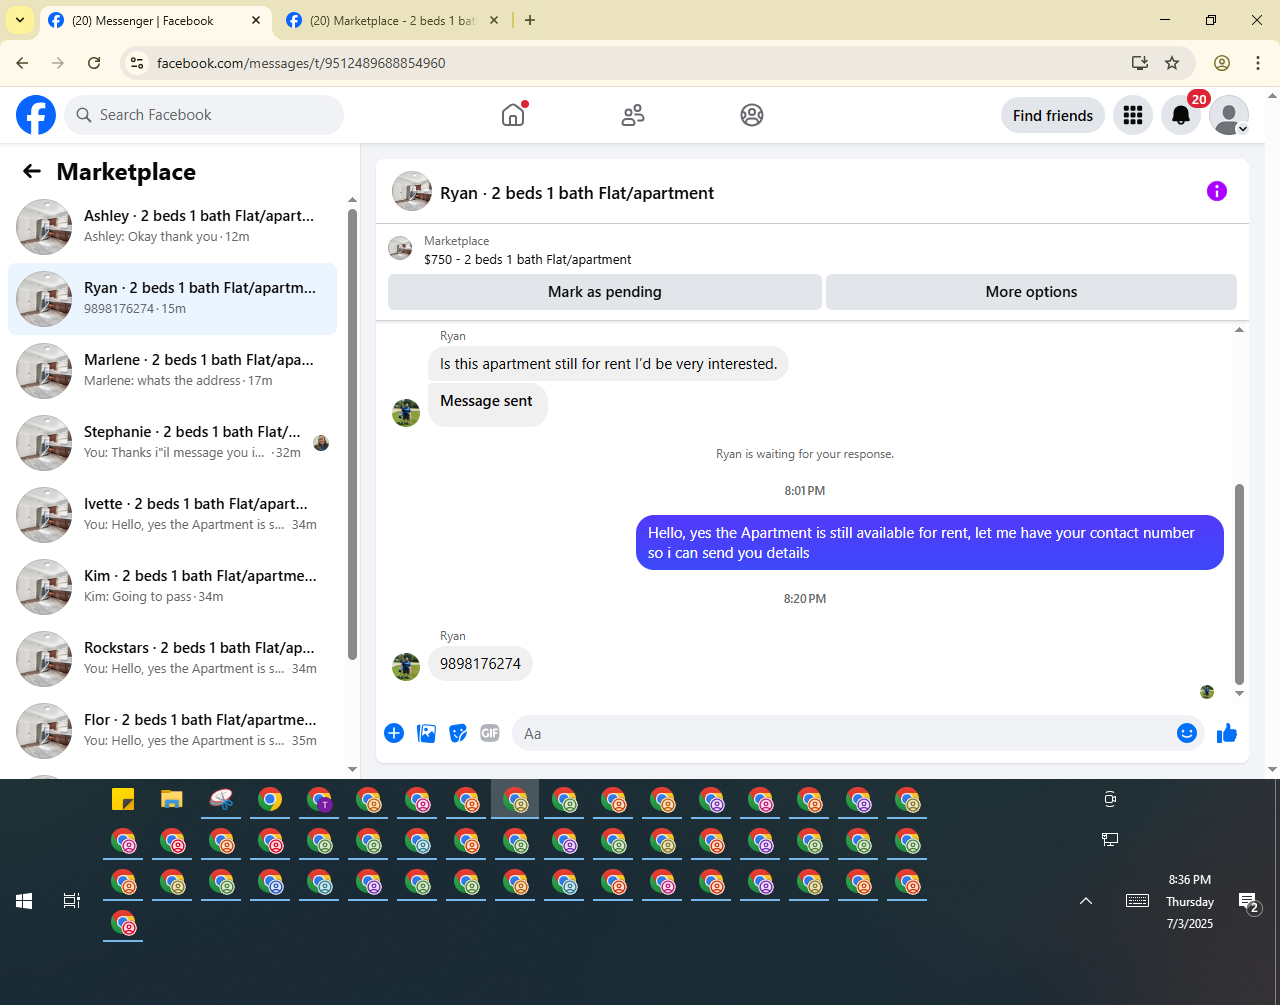Image resolution: width=1280 pixels, height=1005 pixels.
Task: Open Ashley's conversation
Action: (172, 227)
